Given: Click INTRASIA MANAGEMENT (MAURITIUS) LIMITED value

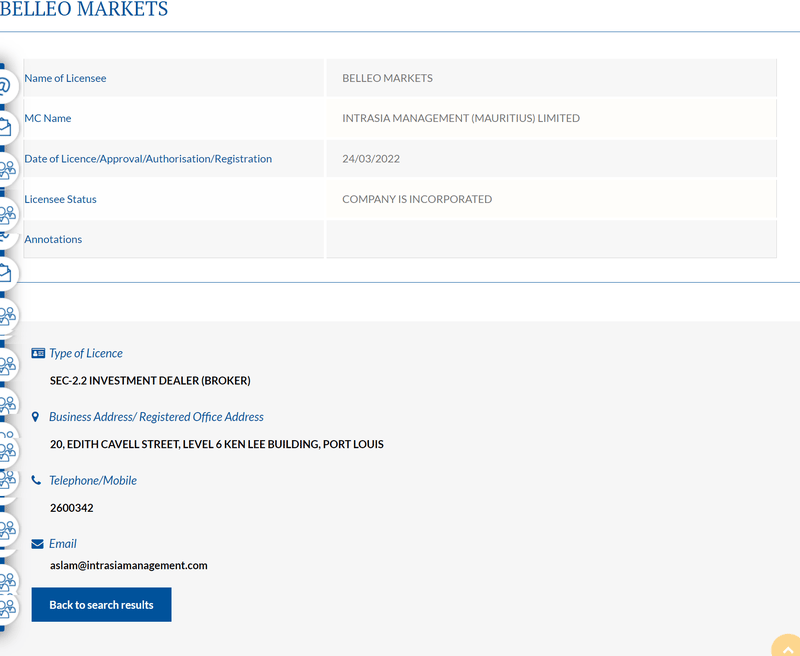Looking at the screenshot, I should click(461, 118).
